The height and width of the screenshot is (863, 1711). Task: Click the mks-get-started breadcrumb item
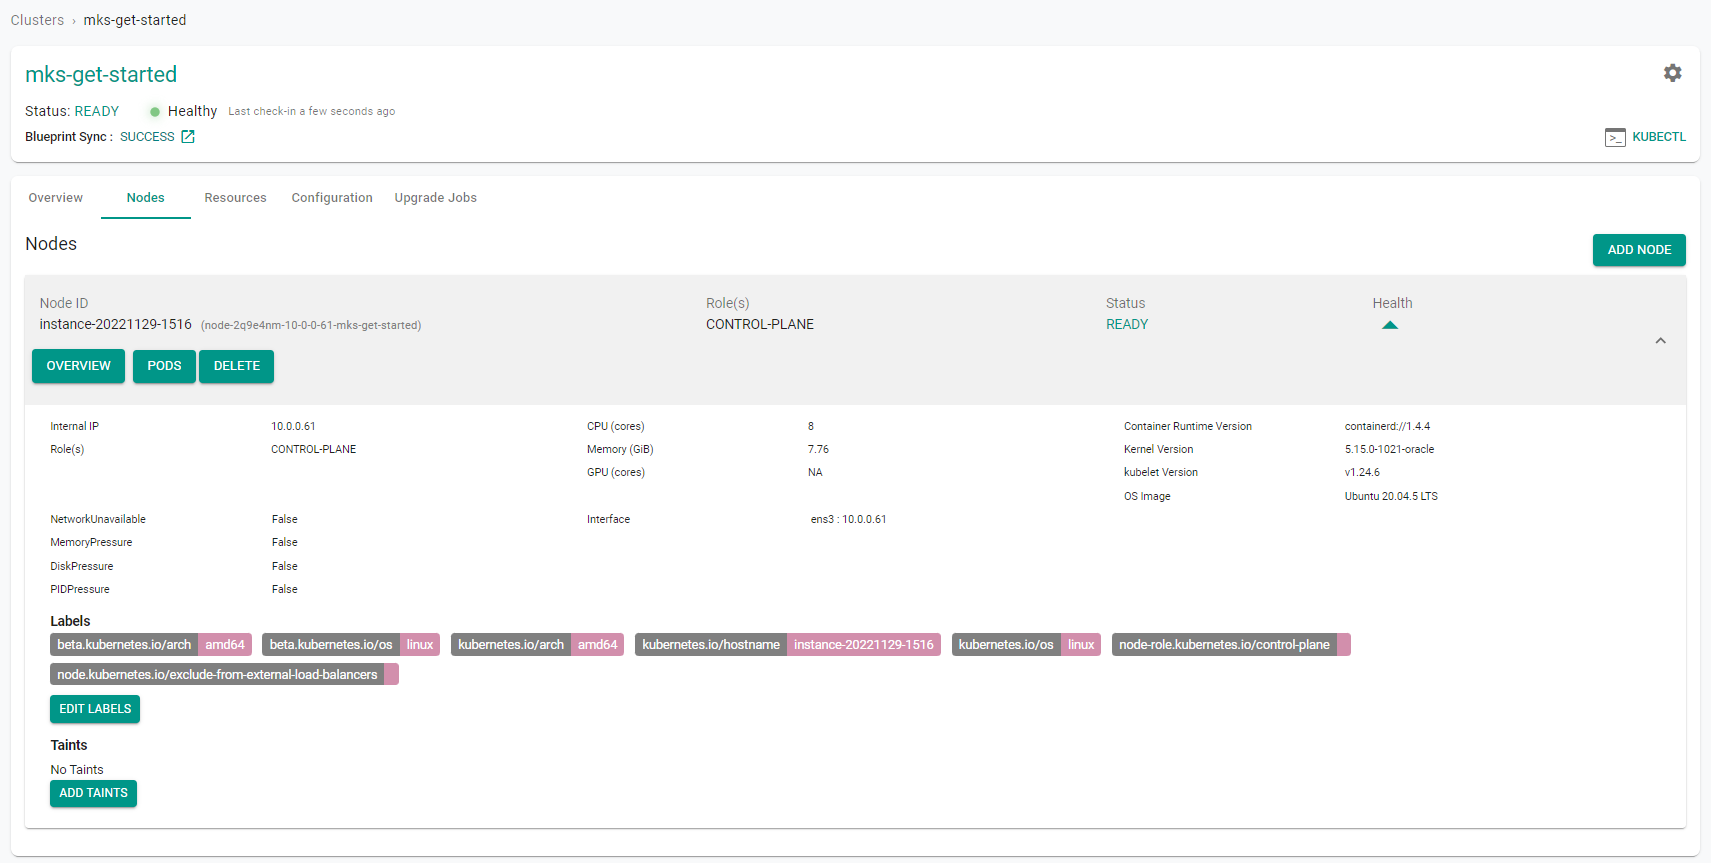pos(135,20)
